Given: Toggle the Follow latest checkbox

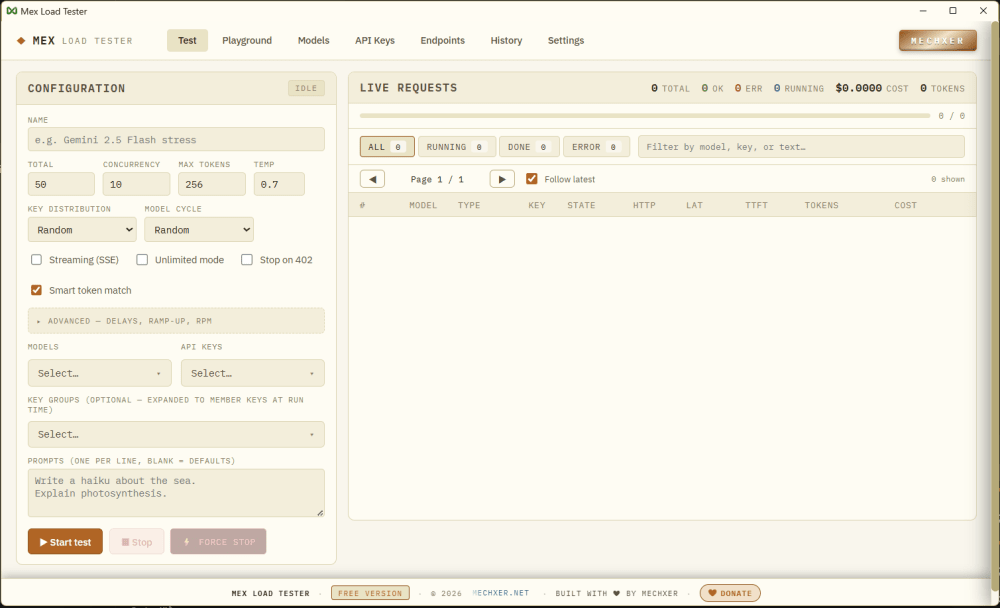Looking at the screenshot, I should tap(531, 179).
